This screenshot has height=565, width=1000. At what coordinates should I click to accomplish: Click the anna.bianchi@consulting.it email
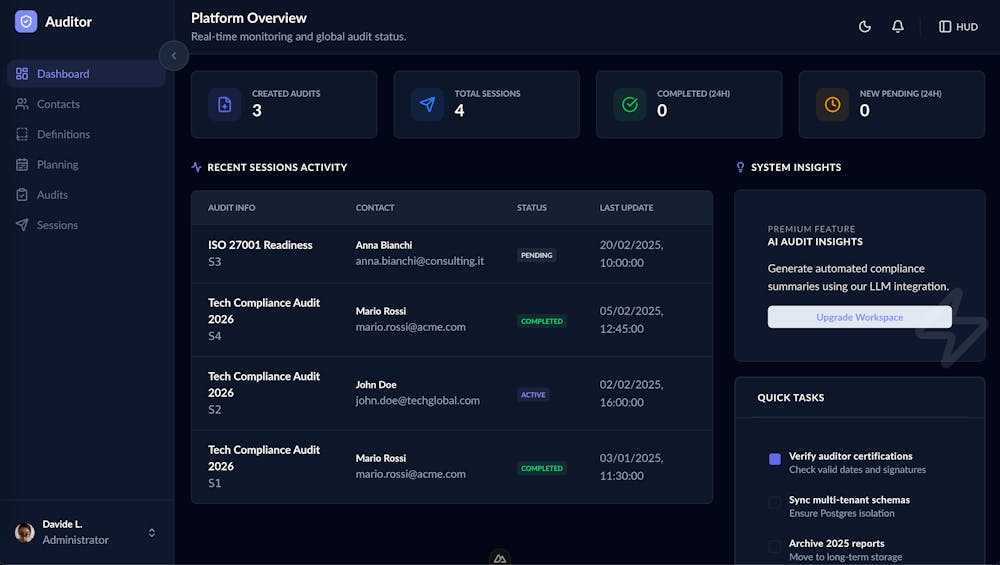pos(420,261)
